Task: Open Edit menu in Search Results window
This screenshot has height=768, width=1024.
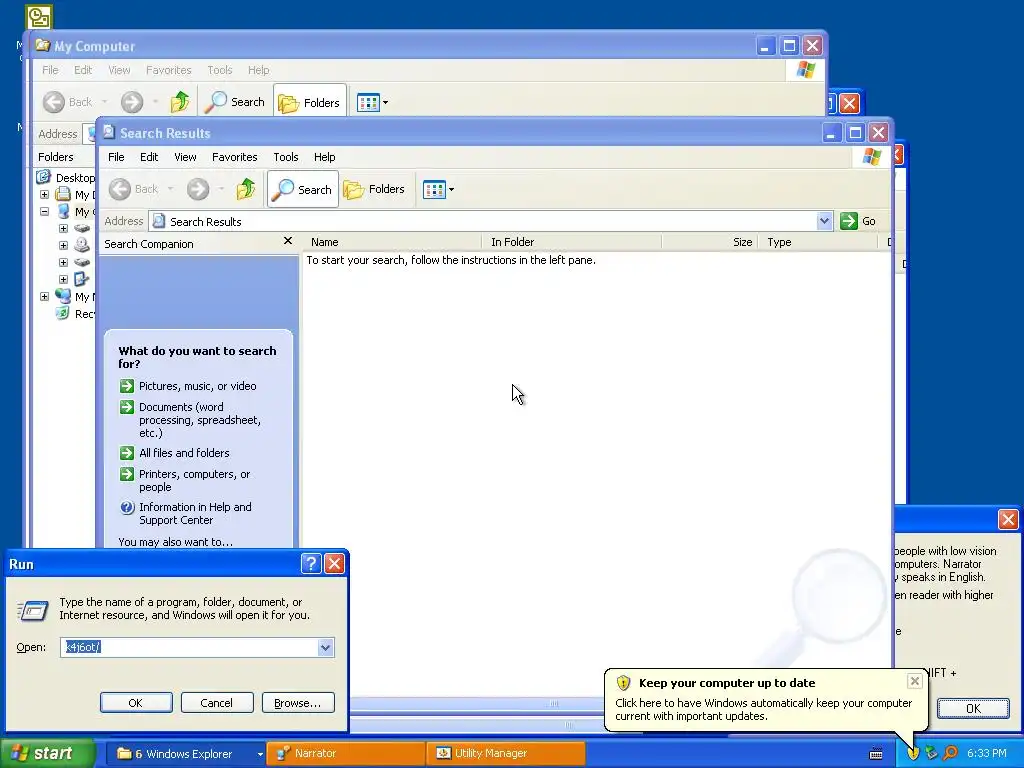Action: click(x=149, y=157)
